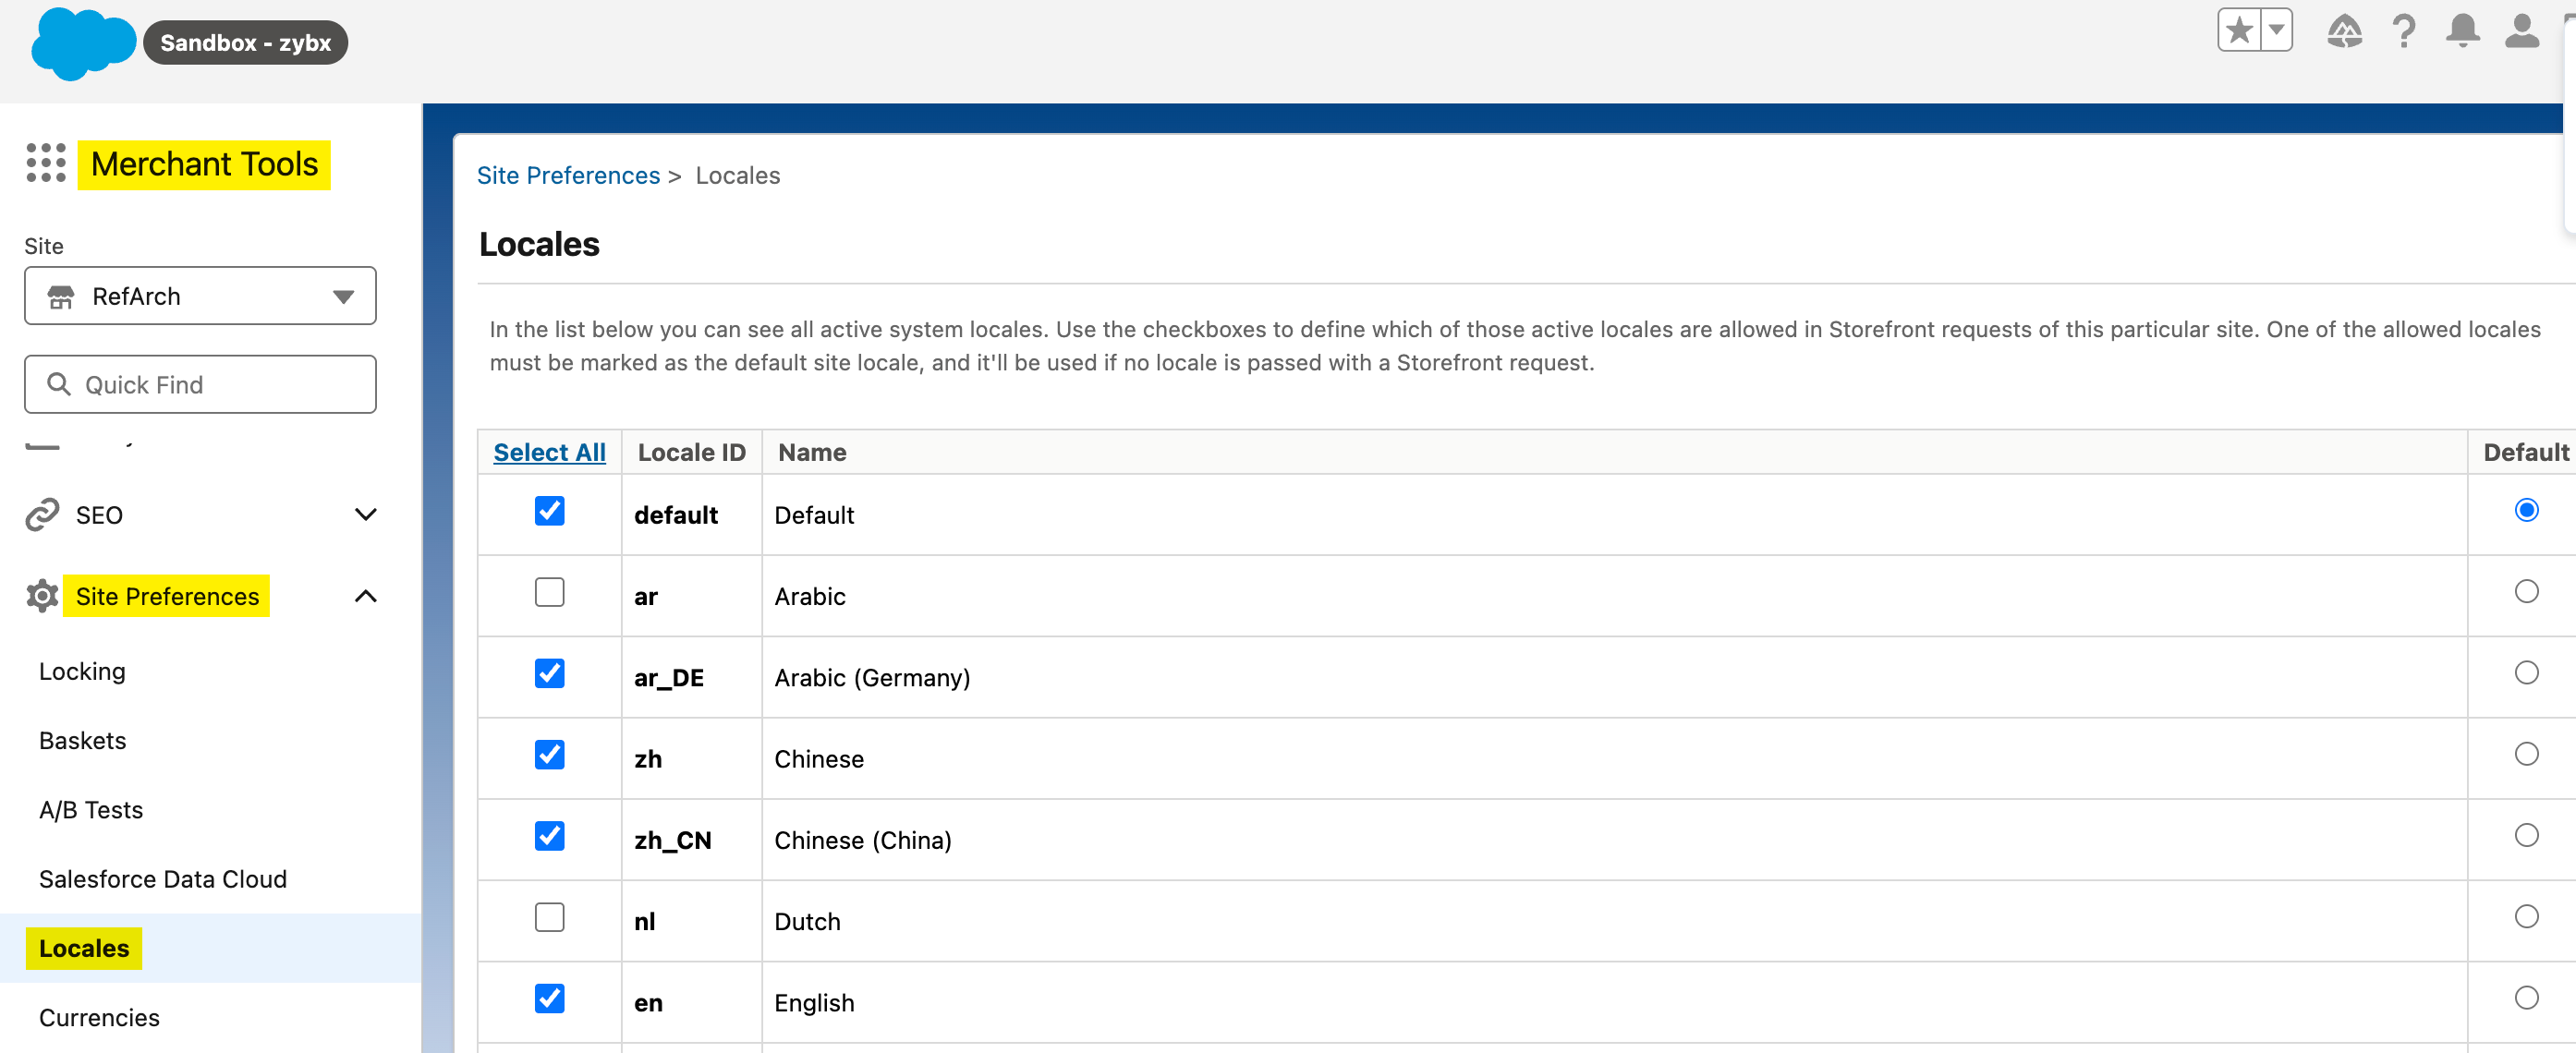The height and width of the screenshot is (1053, 2576).
Task: Click the Select All link
Action: click(549, 452)
